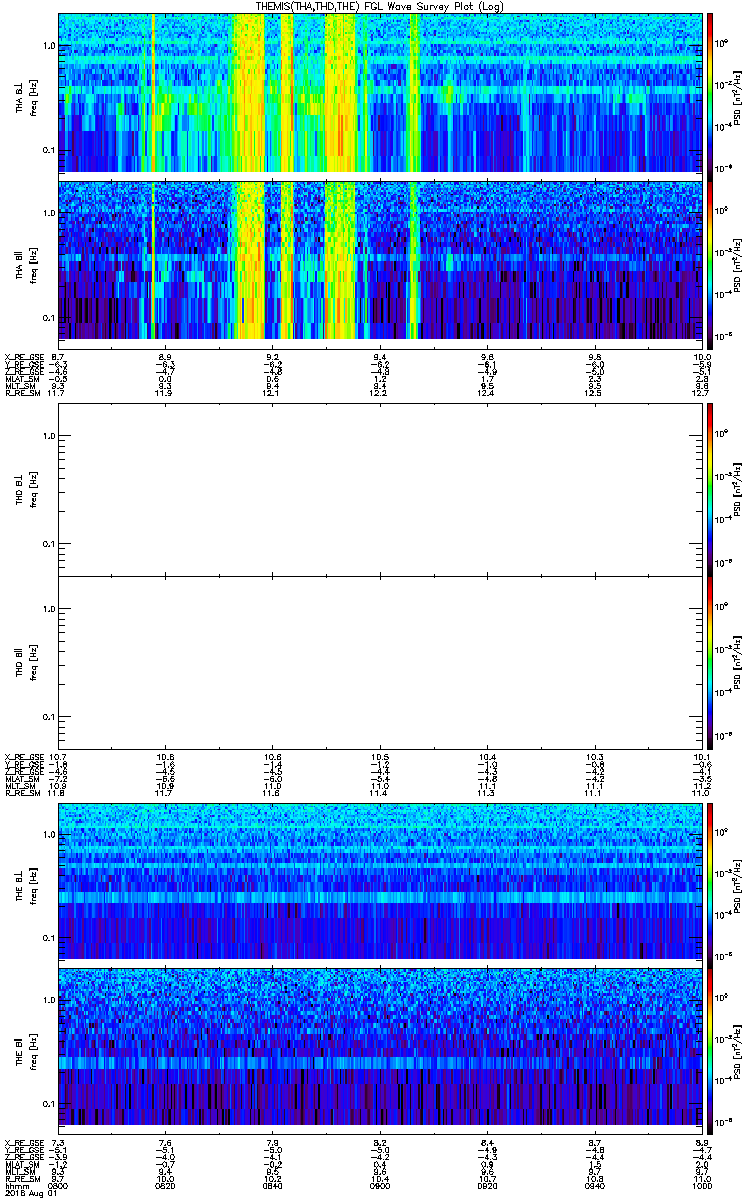
Task: Click the R_RE_SM row label under the THD panels
Action: click(x=22, y=791)
